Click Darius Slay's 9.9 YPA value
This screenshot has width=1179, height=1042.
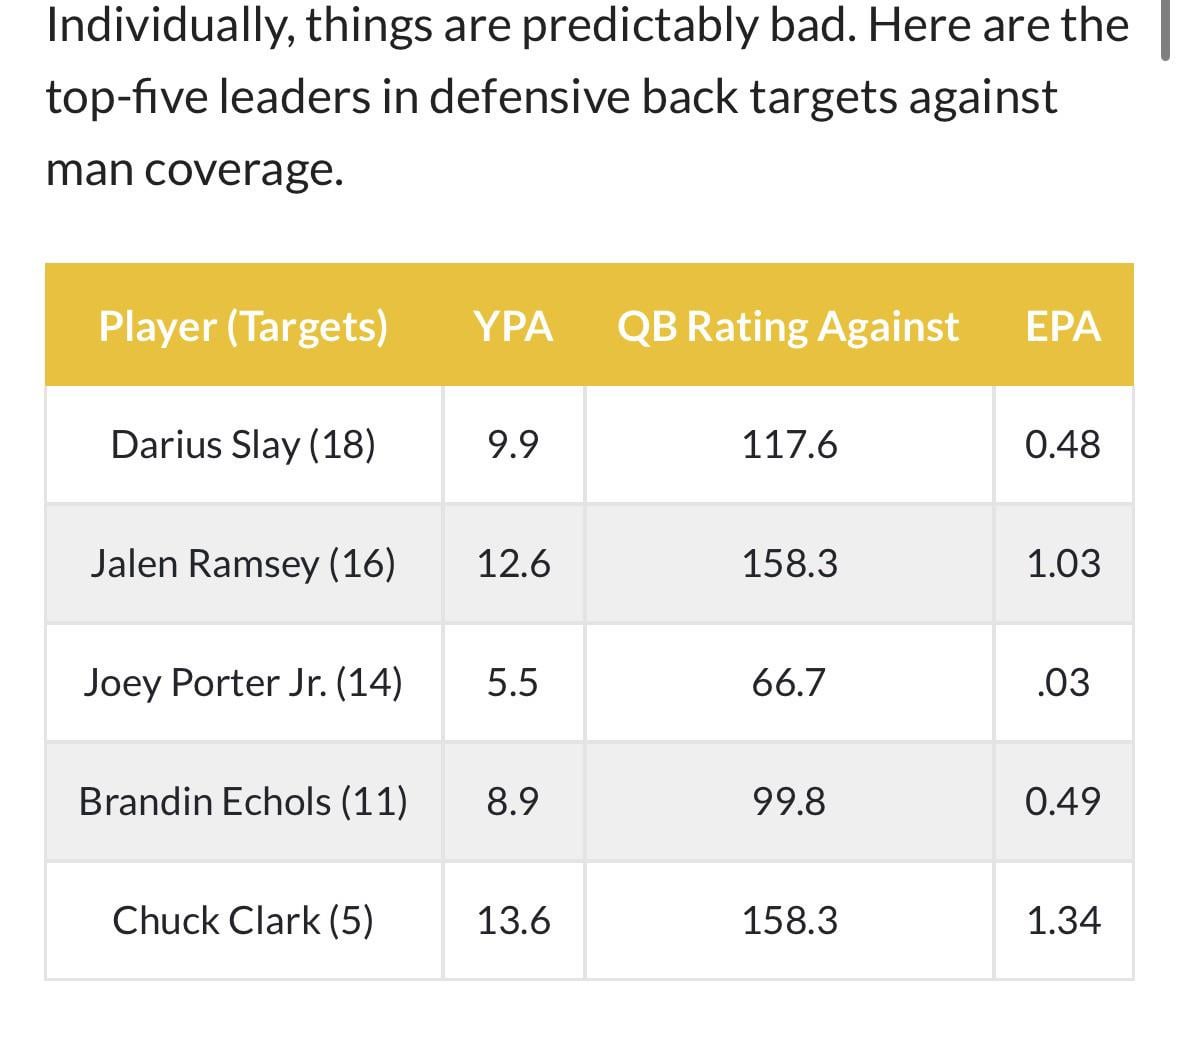click(513, 444)
